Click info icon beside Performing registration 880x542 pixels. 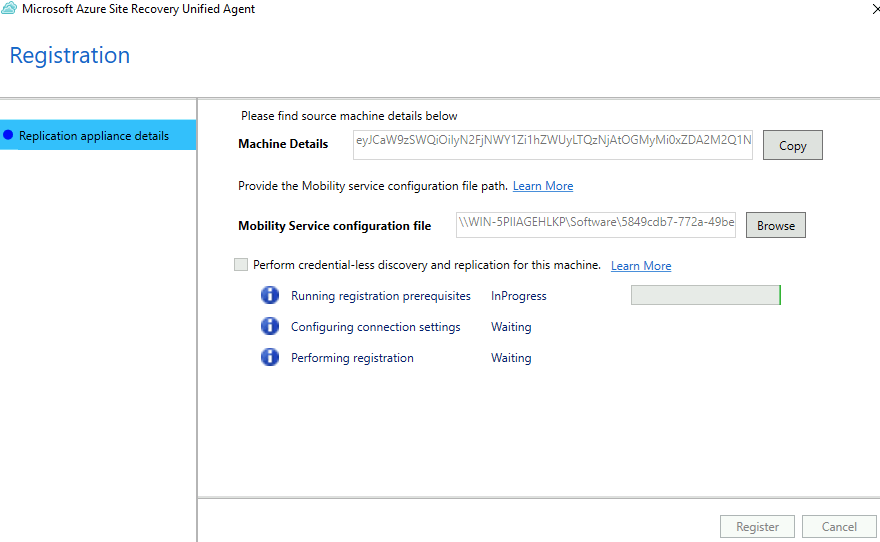click(x=270, y=357)
